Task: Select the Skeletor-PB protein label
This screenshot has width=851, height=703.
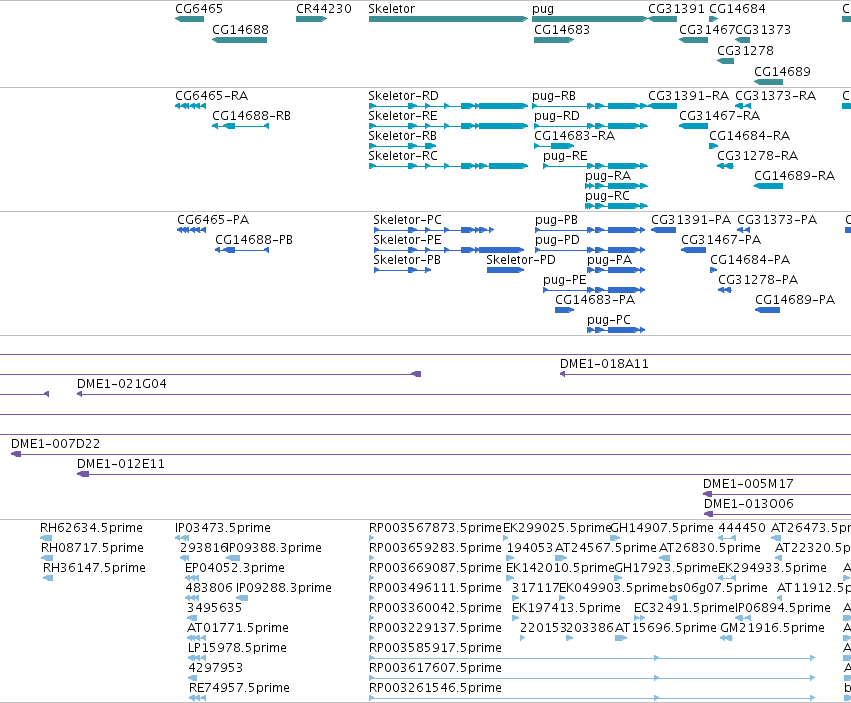Action: [407, 260]
